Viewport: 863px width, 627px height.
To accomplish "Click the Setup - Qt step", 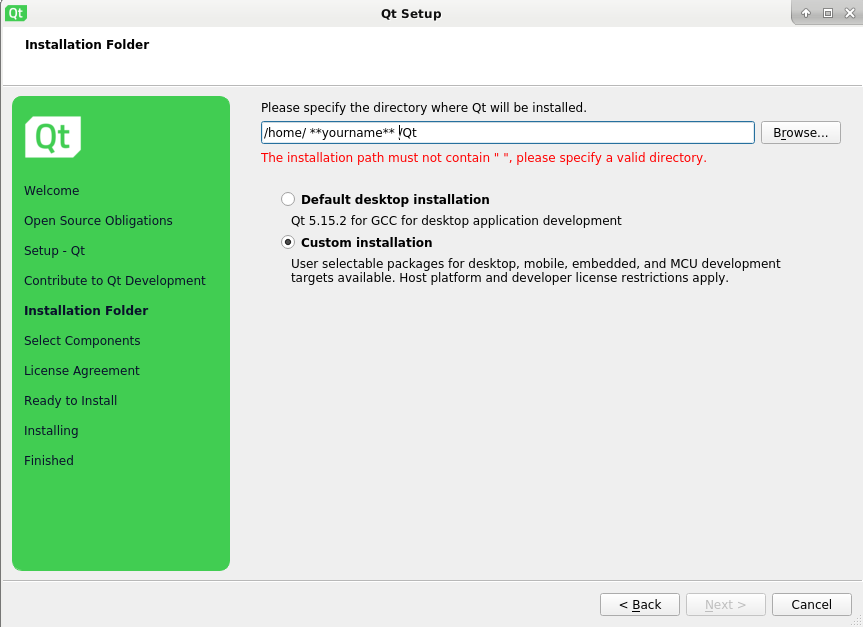I will (54, 250).
